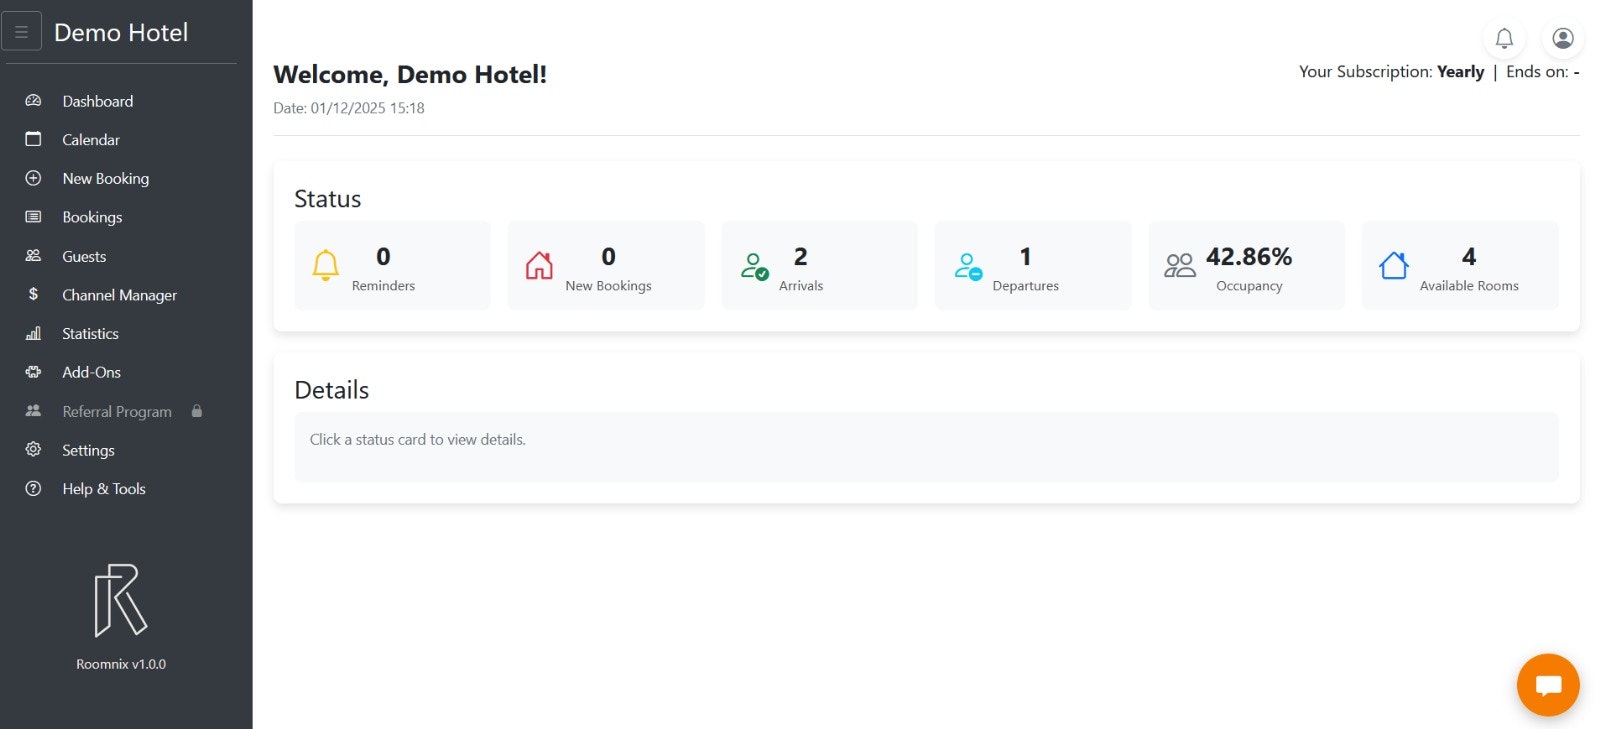Click the people Occupancy icon

tap(1180, 265)
